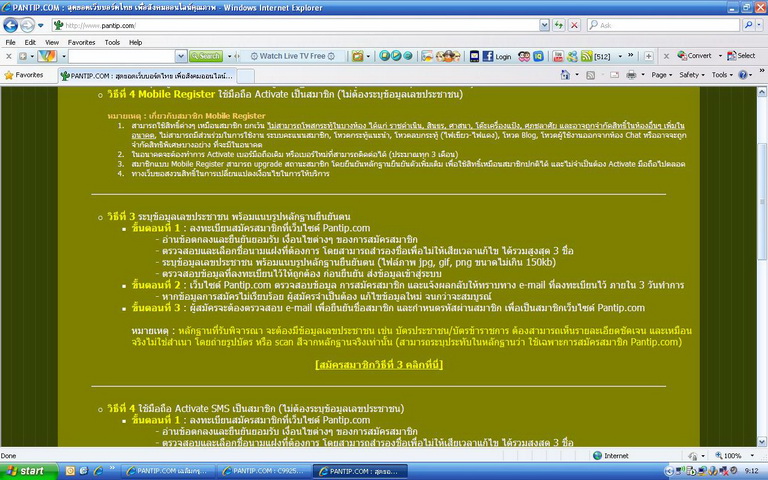Expand the RSS [512] dropdown arrow
The width and height of the screenshot is (768, 480).
click(620, 56)
